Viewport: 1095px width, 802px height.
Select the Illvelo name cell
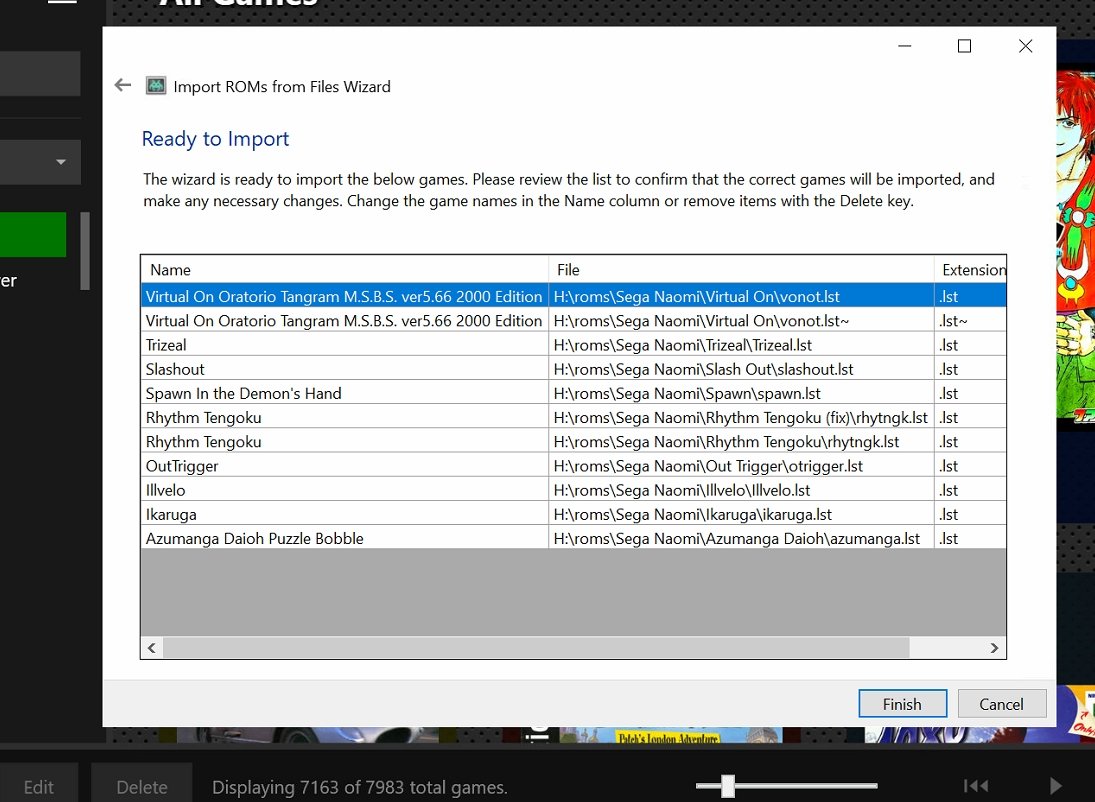(x=345, y=490)
